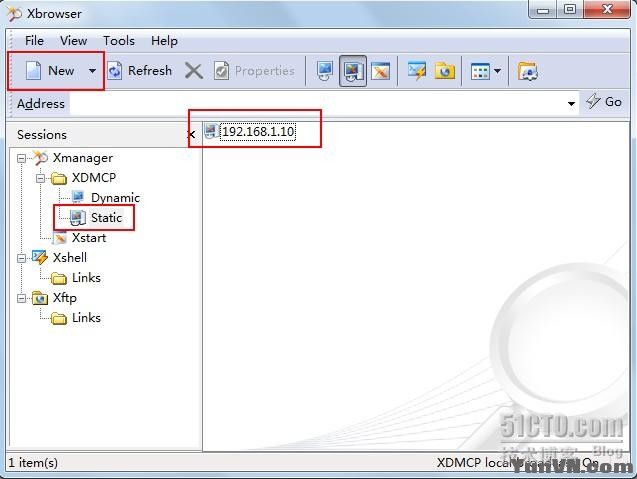Select the Links folder under Xftp
This screenshot has height=479, width=637.
coord(87,318)
